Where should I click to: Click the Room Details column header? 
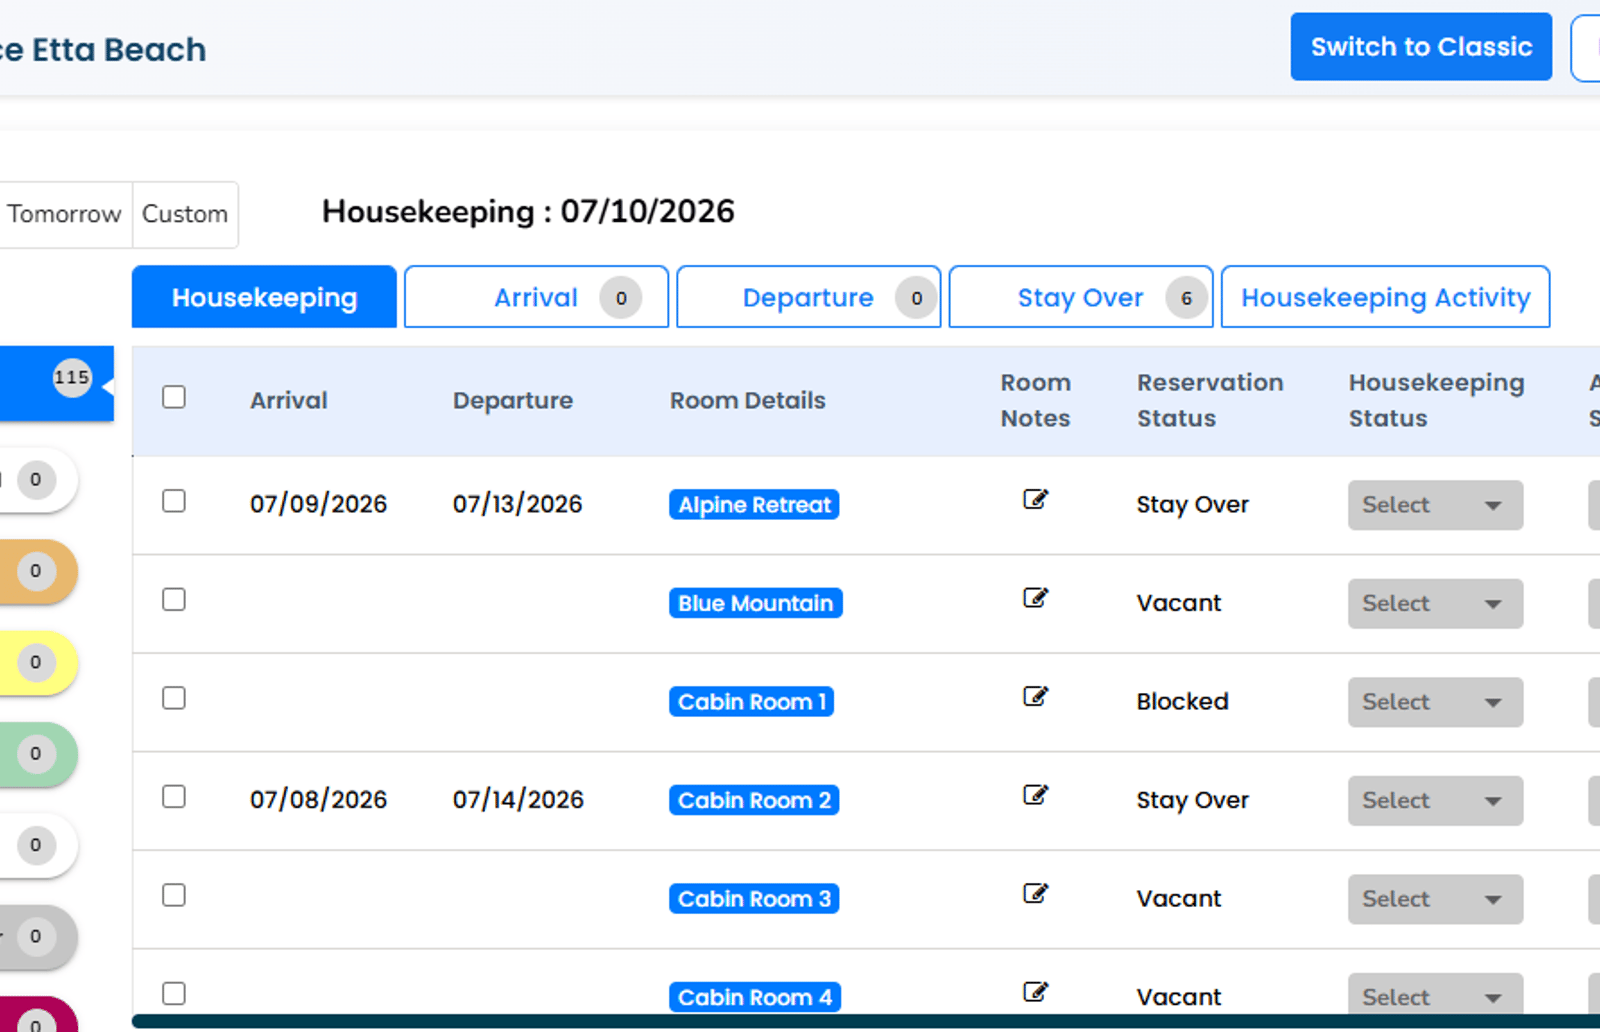point(748,400)
